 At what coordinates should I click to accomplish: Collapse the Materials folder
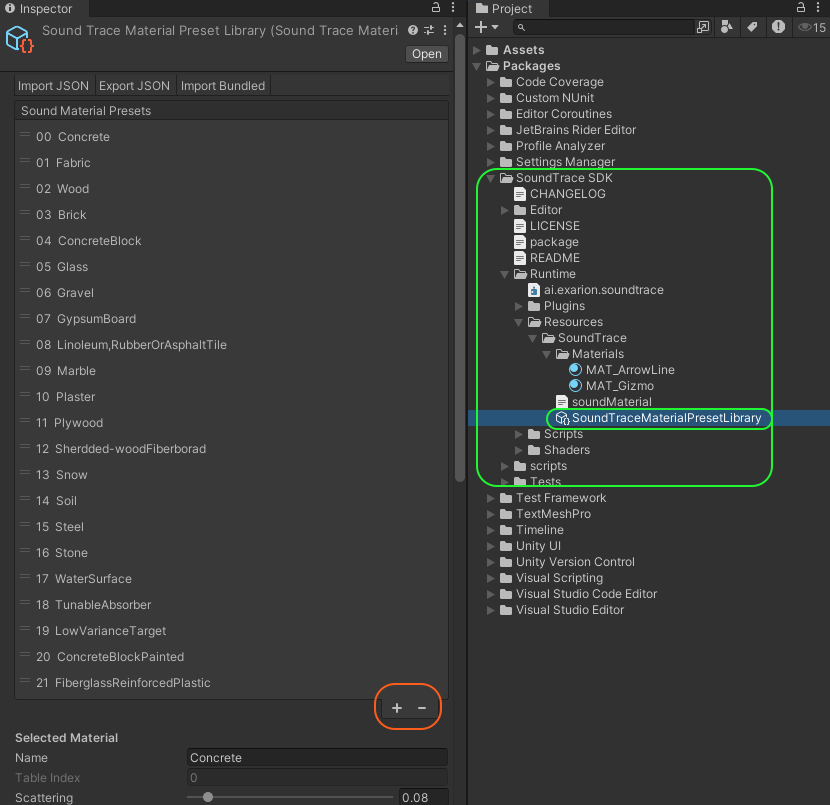point(547,354)
